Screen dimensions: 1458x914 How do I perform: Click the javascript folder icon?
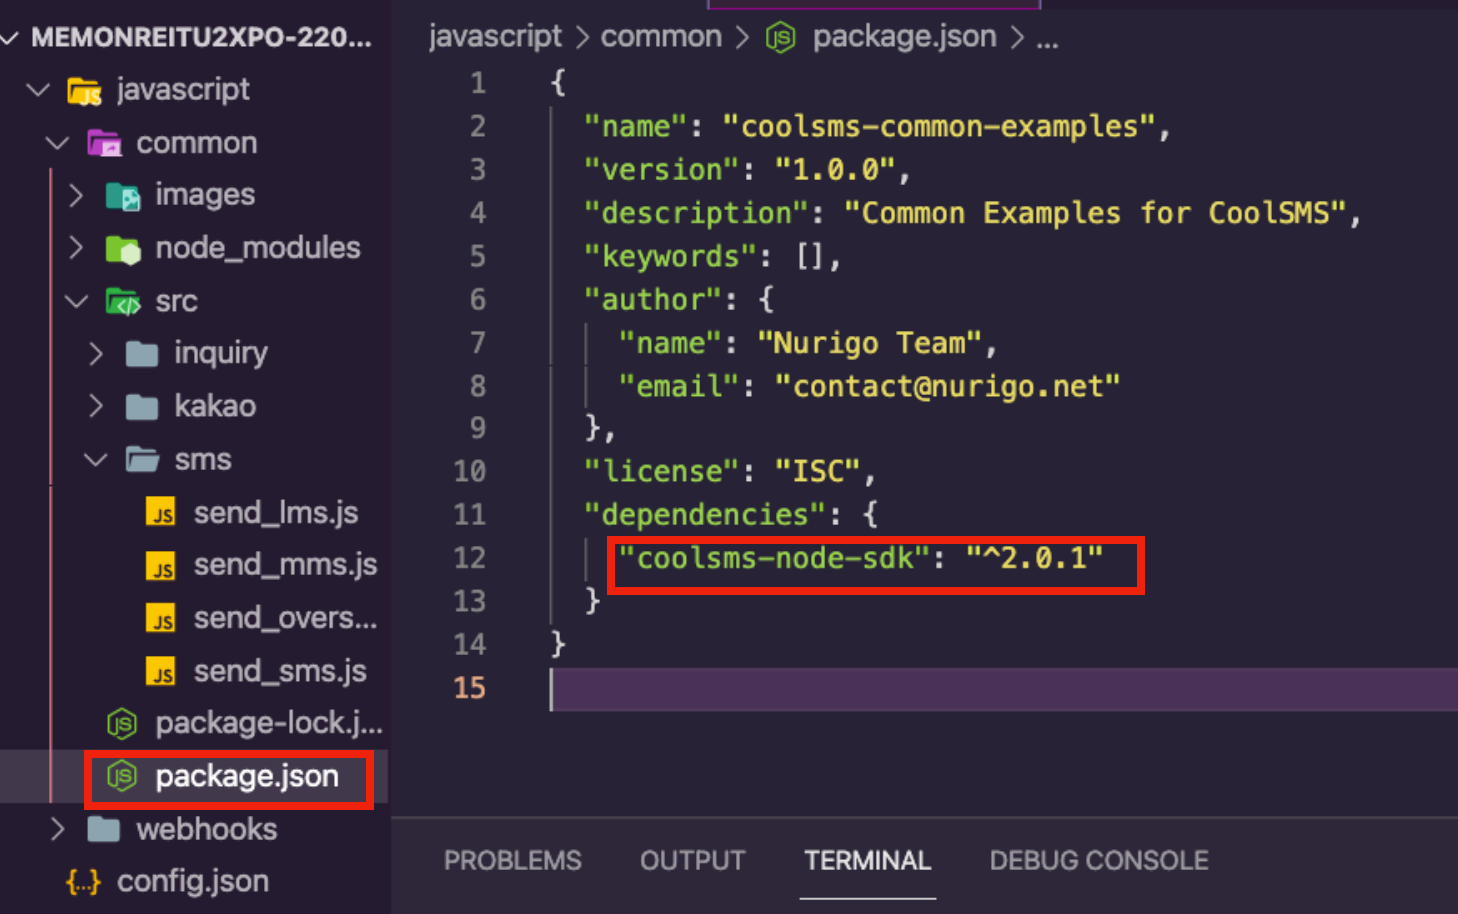85,91
